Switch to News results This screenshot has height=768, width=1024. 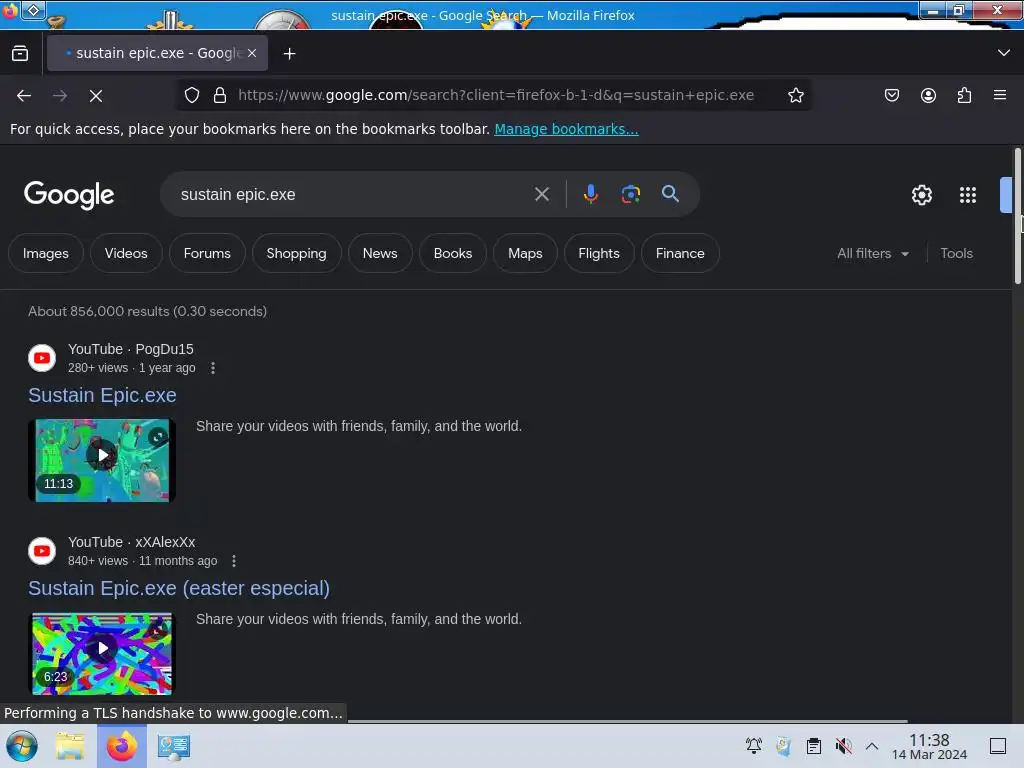coord(380,253)
